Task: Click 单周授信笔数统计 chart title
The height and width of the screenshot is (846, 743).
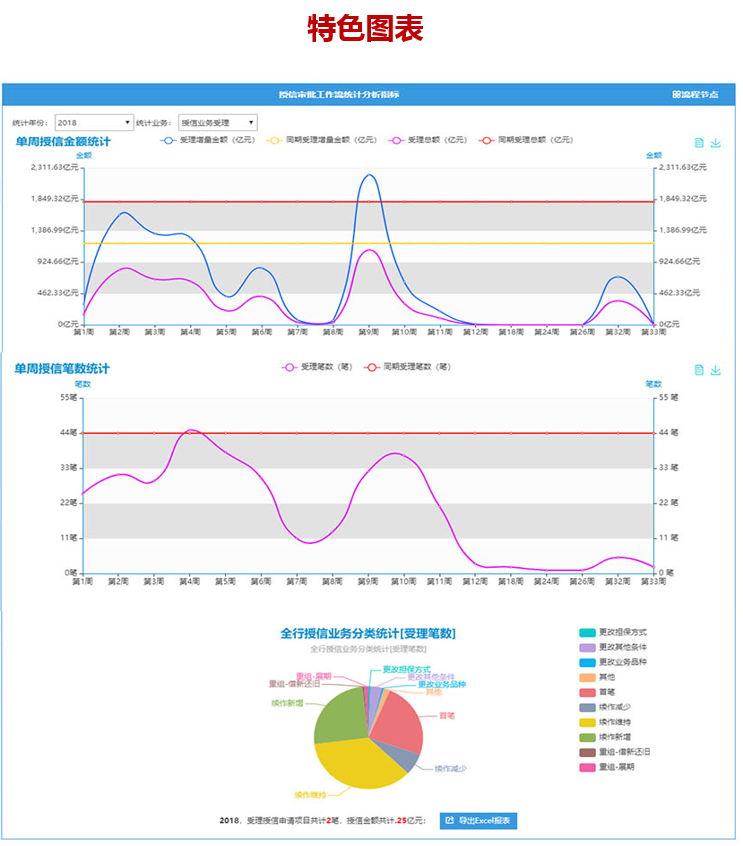Action: pyautogui.click(x=62, y=369)
